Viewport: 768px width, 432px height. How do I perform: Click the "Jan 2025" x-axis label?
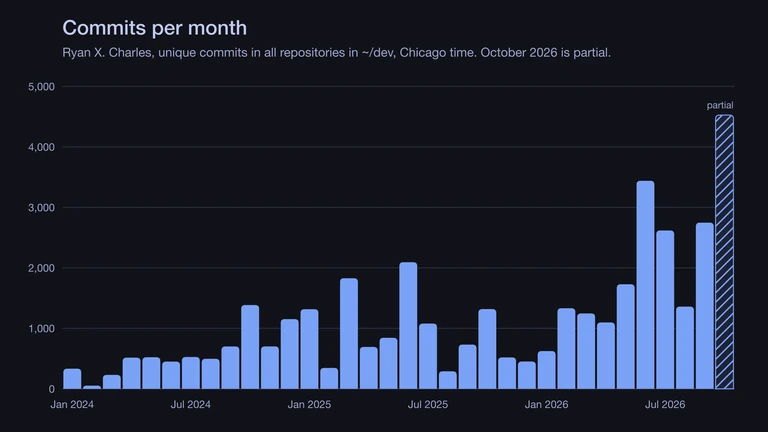point(309,405)
